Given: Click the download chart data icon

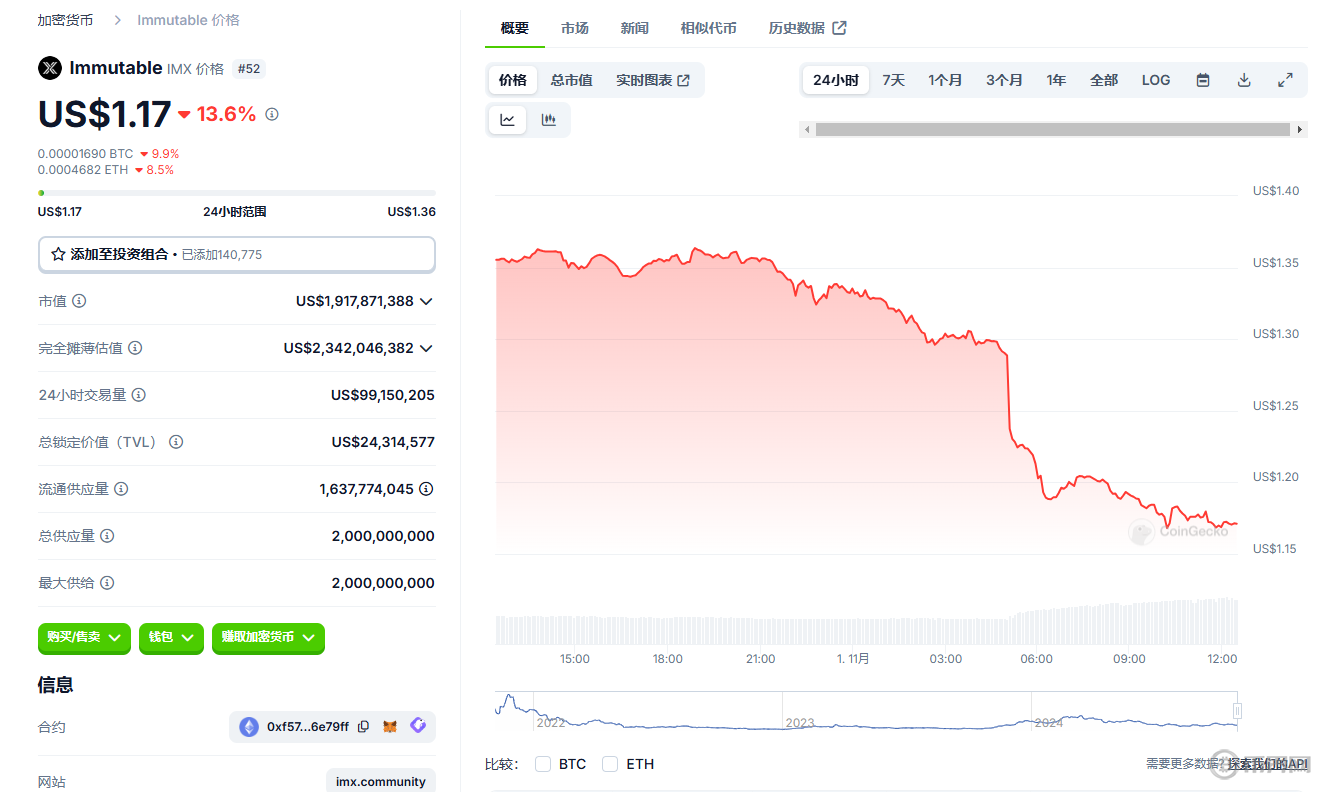Looking at the screenshot, I should [1244, 80].
